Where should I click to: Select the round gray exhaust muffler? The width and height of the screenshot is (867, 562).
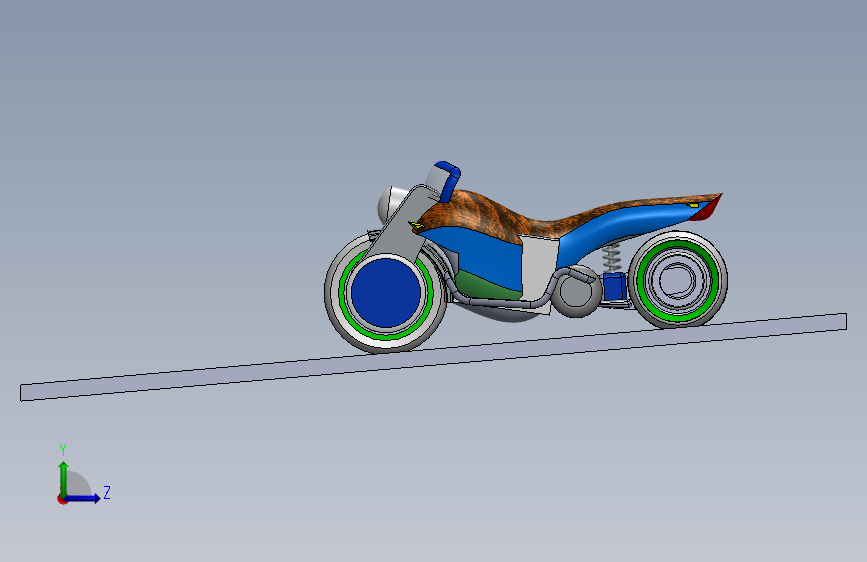pos(576,292)
